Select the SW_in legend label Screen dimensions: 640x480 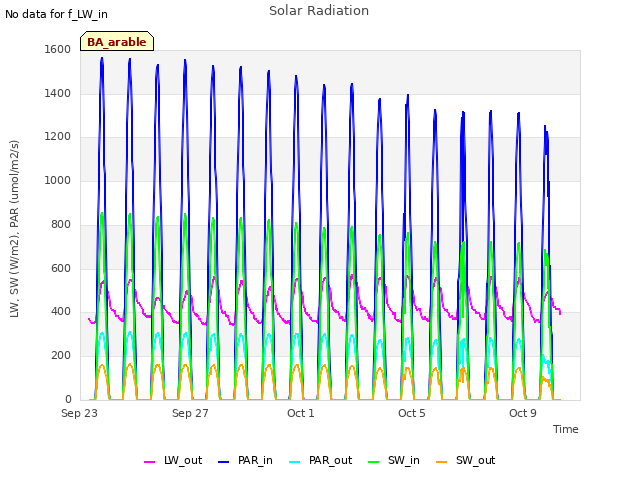(x=404, y=460)
